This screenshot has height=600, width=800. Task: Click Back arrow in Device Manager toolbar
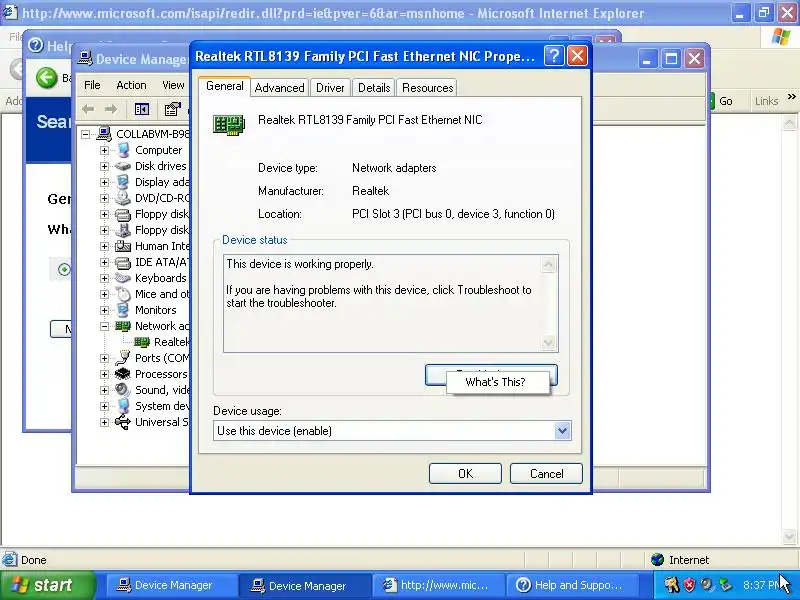(x=88, y=109)
